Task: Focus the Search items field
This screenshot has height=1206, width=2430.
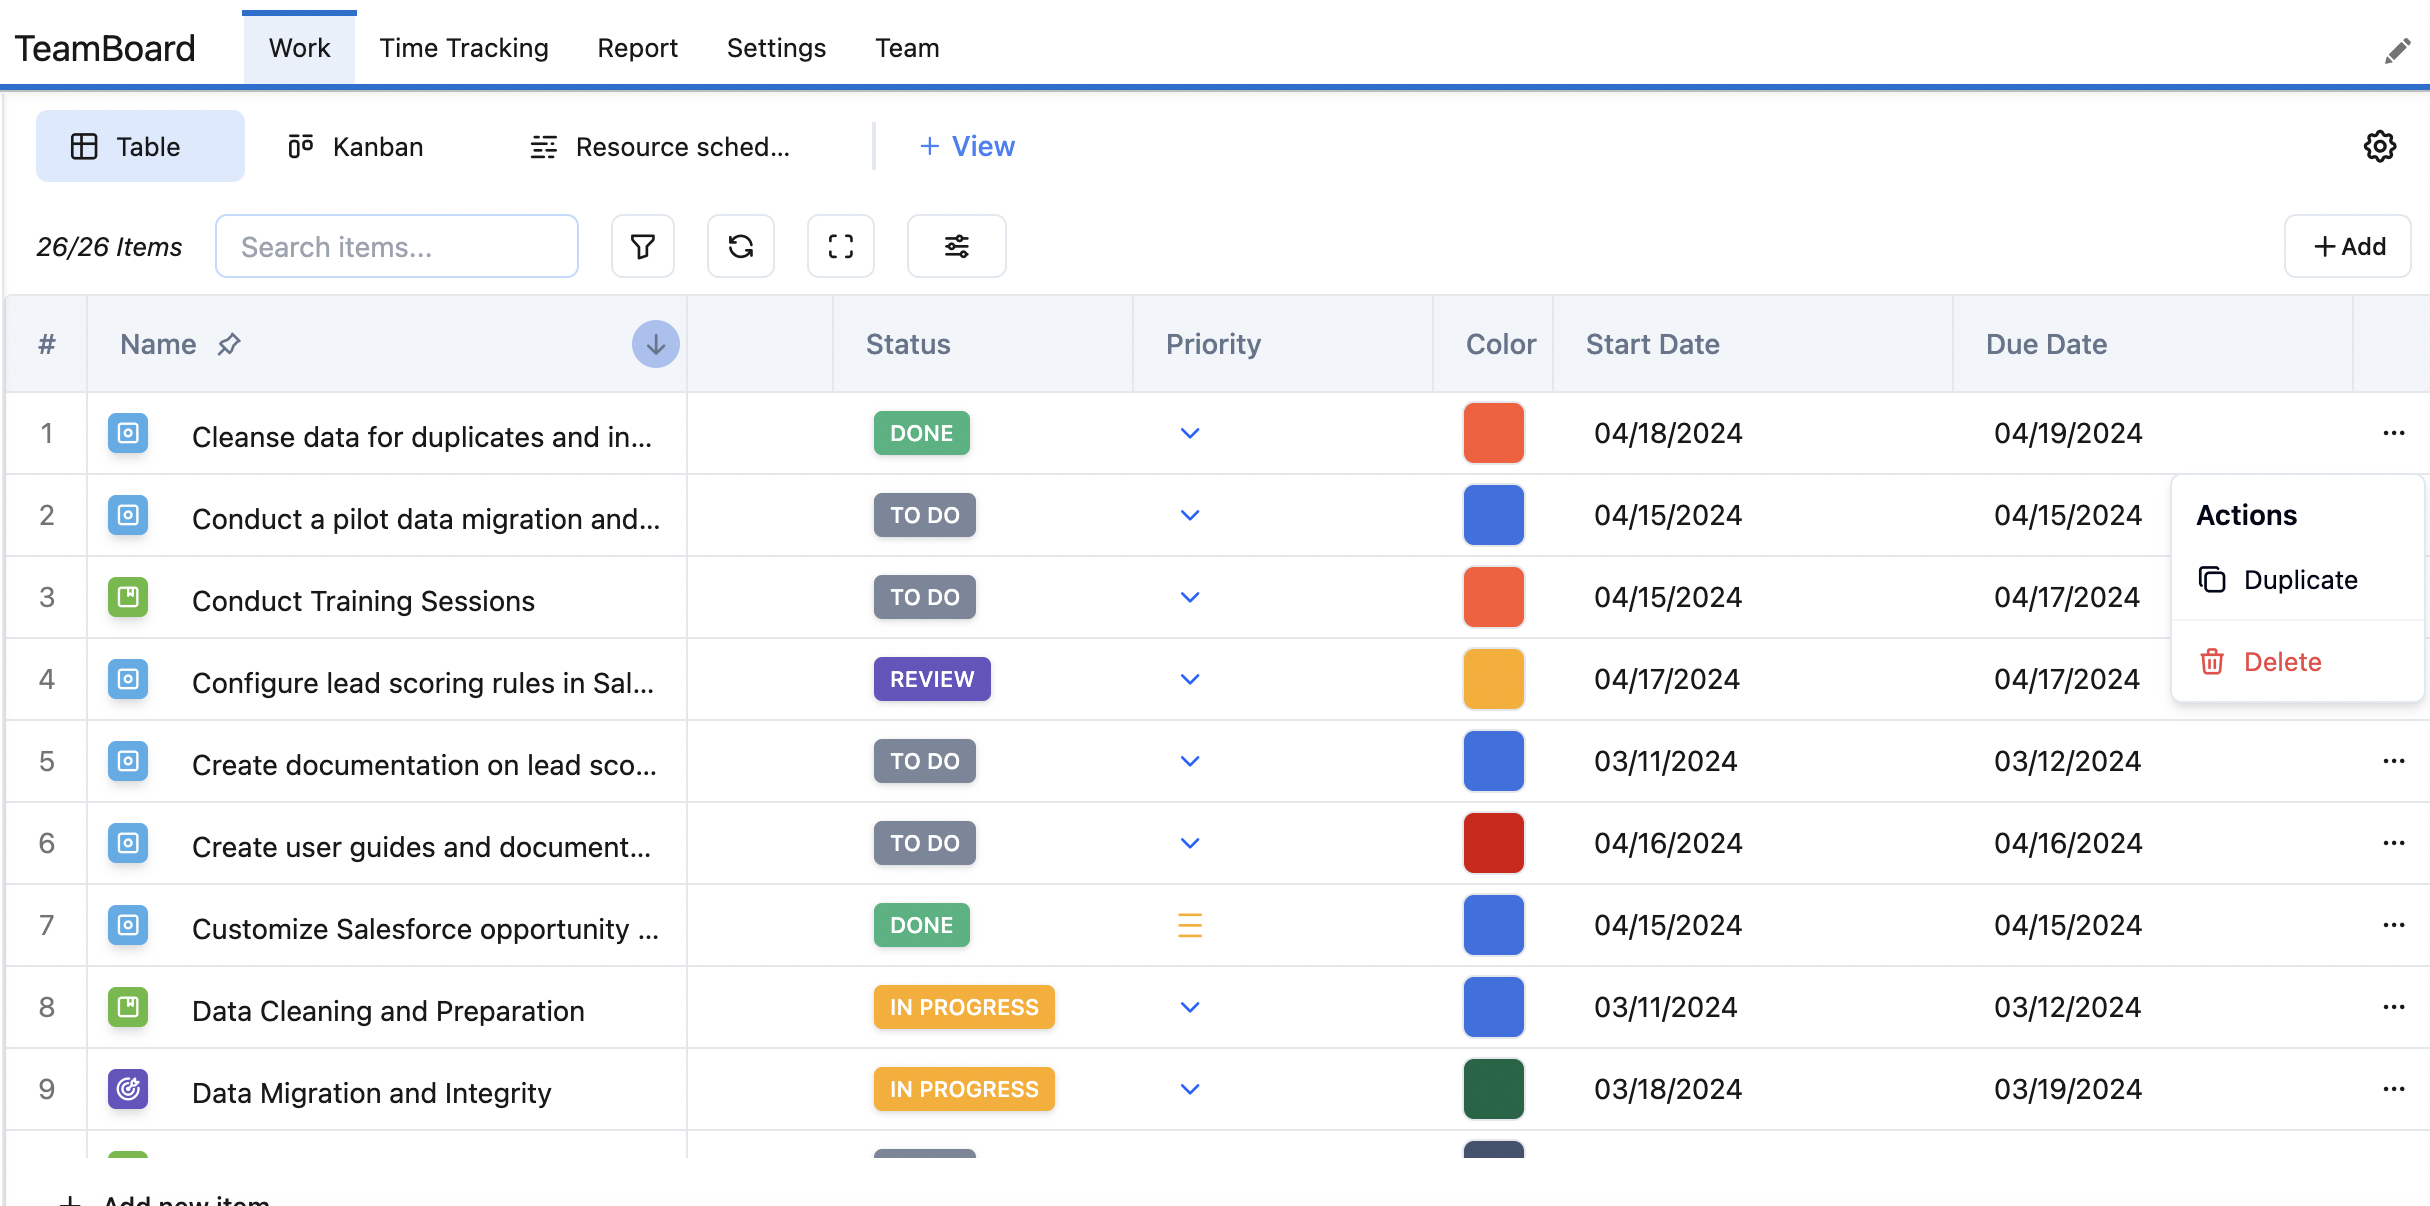Action: pos(396,246)
